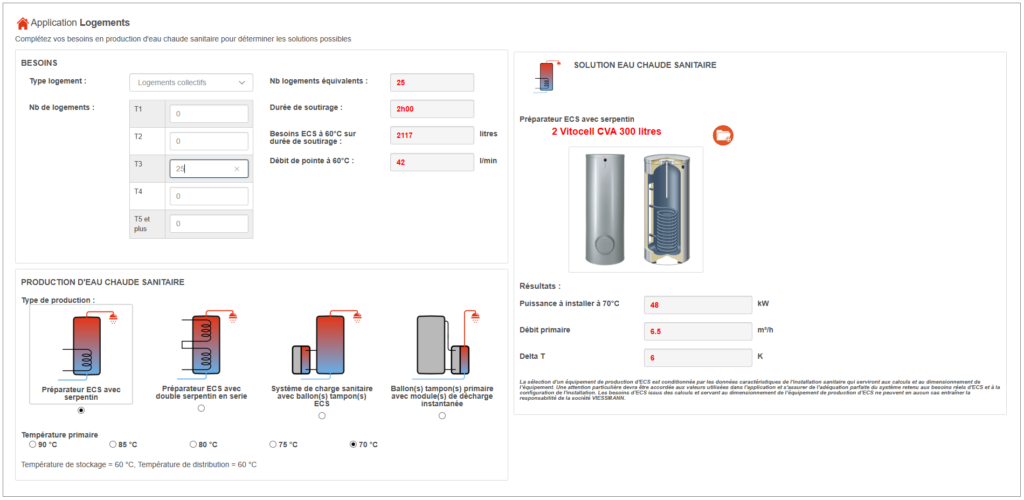Click the T1 number of dwellings field

point(208,114)
